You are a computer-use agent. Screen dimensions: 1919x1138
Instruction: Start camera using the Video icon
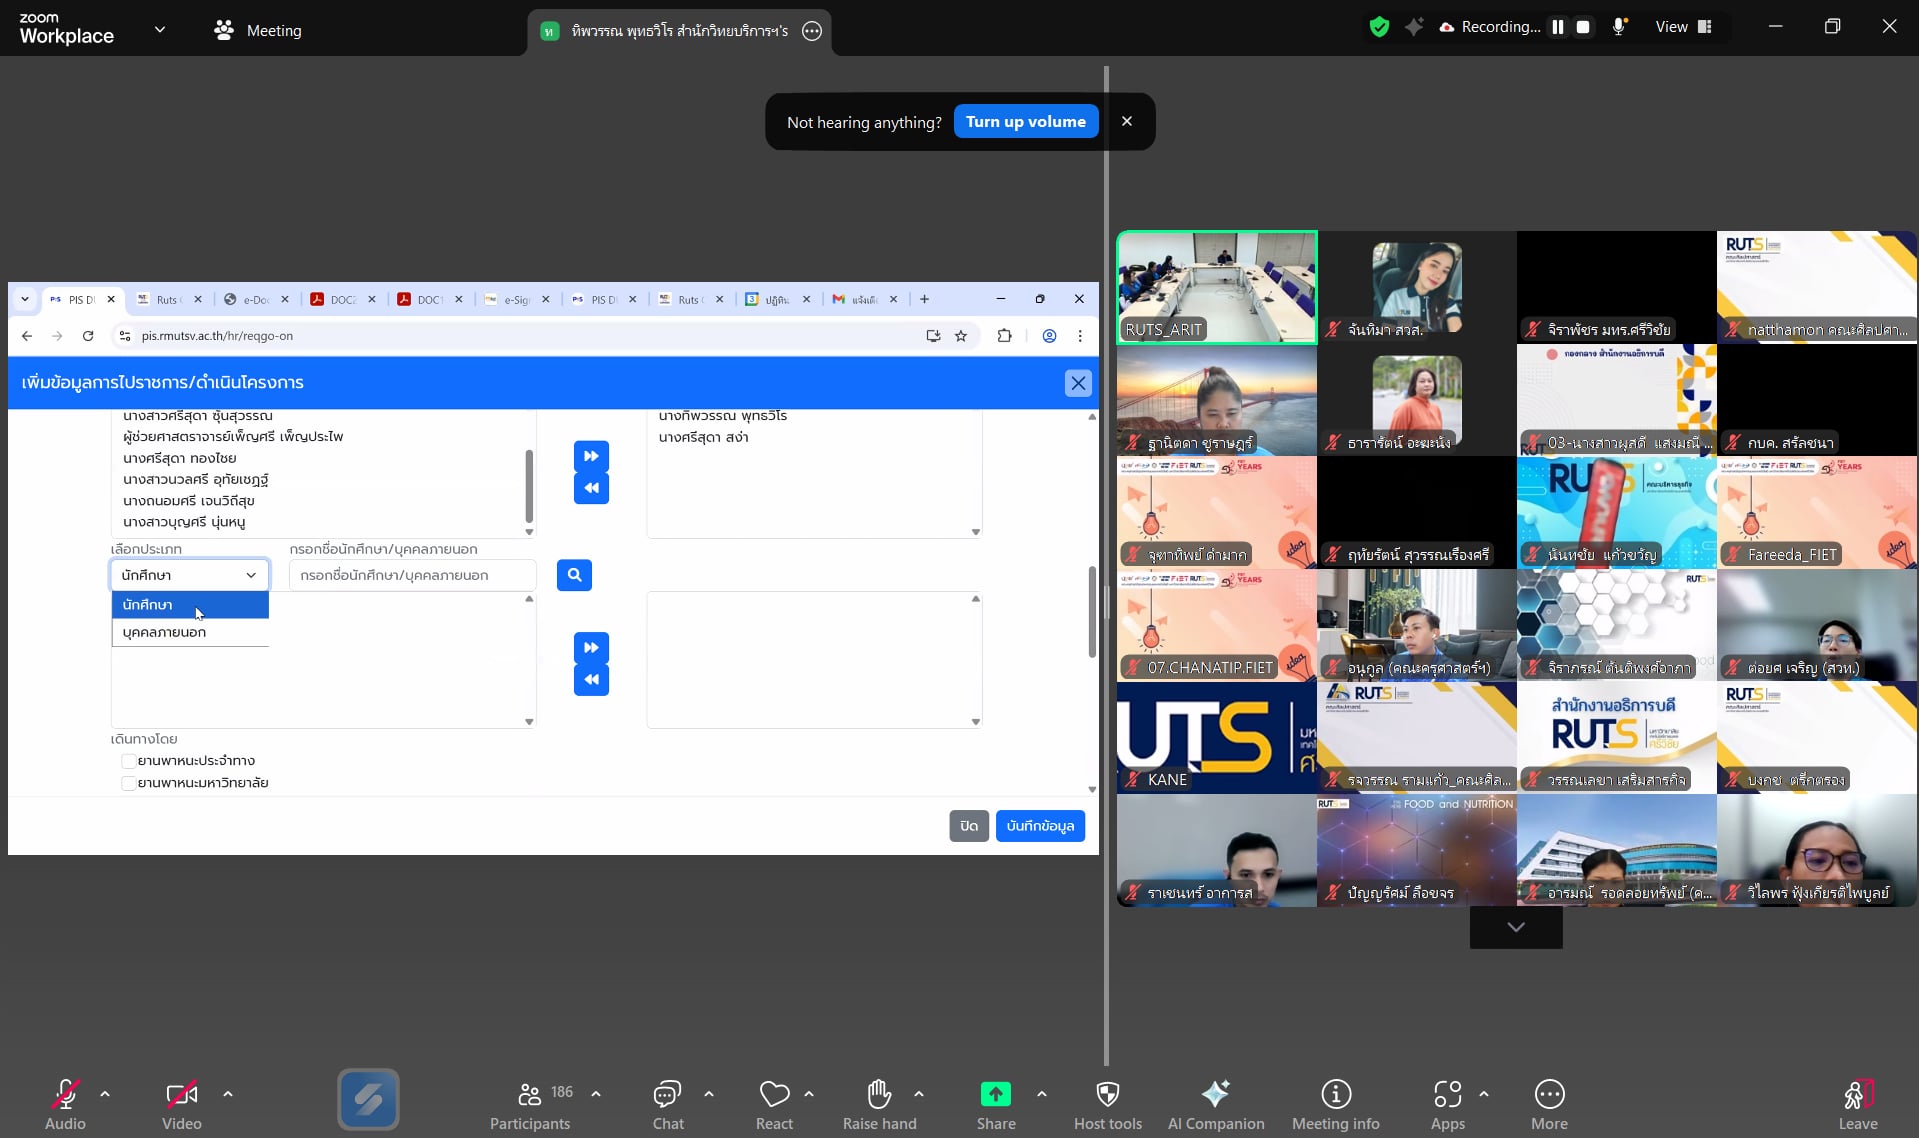click(181, 1095)
